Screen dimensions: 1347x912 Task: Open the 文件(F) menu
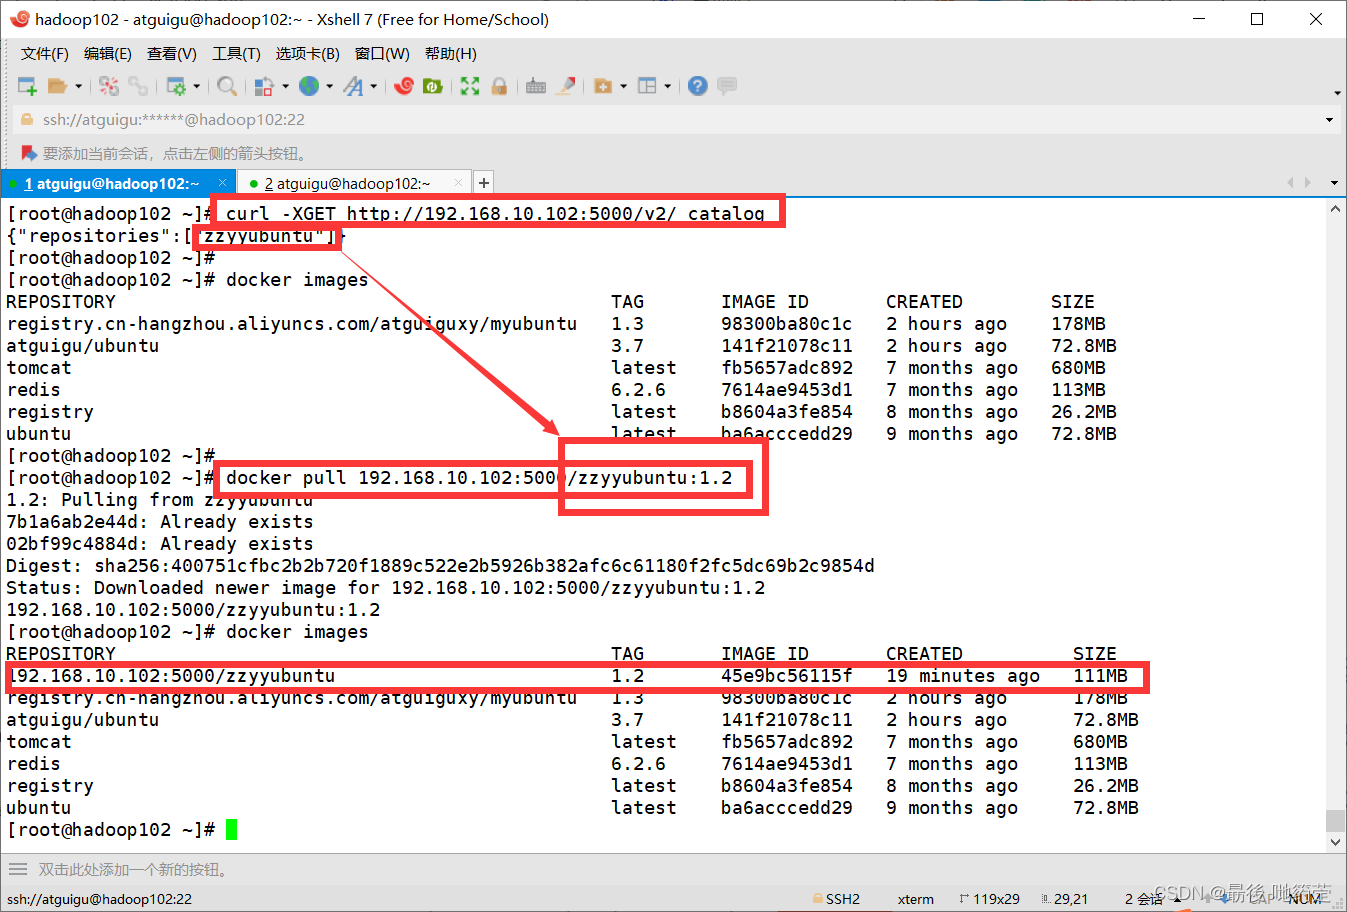tap(45, 53)
